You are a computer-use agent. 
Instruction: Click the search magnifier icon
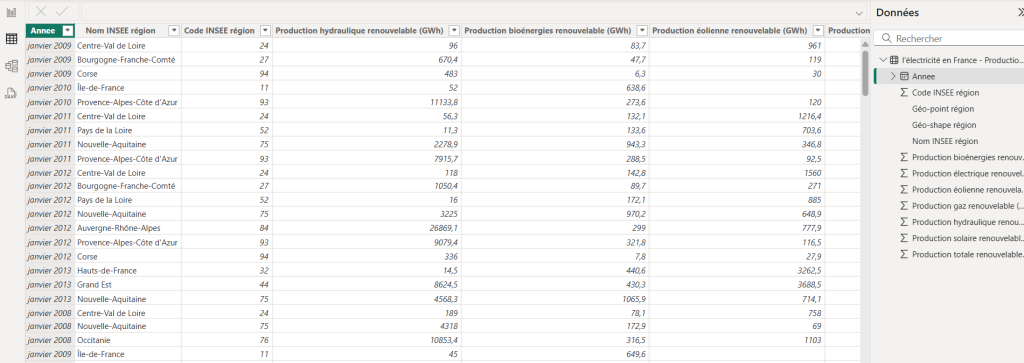[x=886, y=39]
